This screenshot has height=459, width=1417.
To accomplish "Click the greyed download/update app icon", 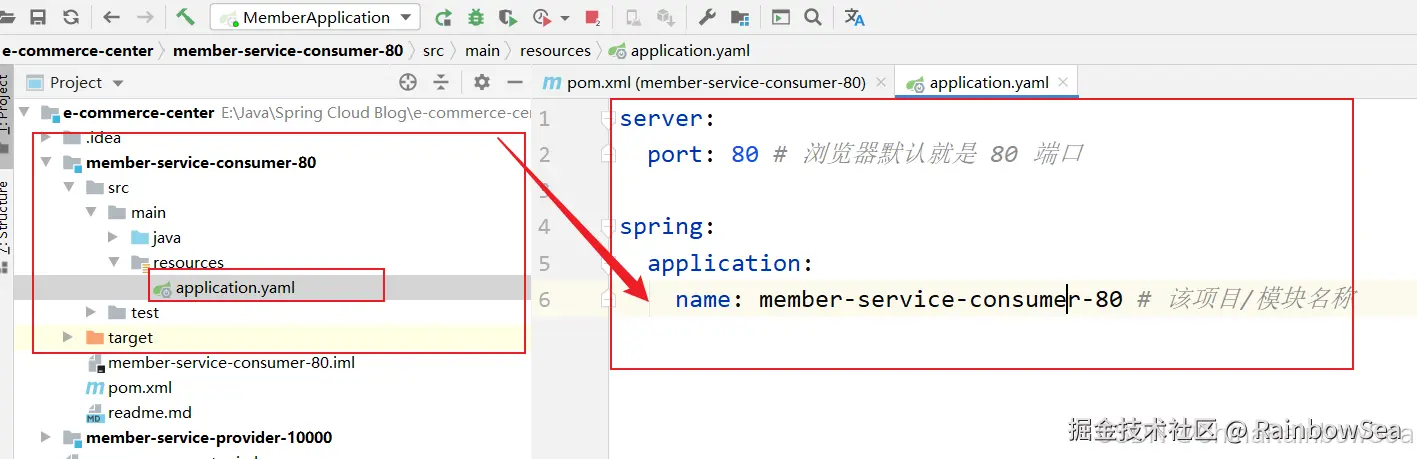I will coord(664,17).
